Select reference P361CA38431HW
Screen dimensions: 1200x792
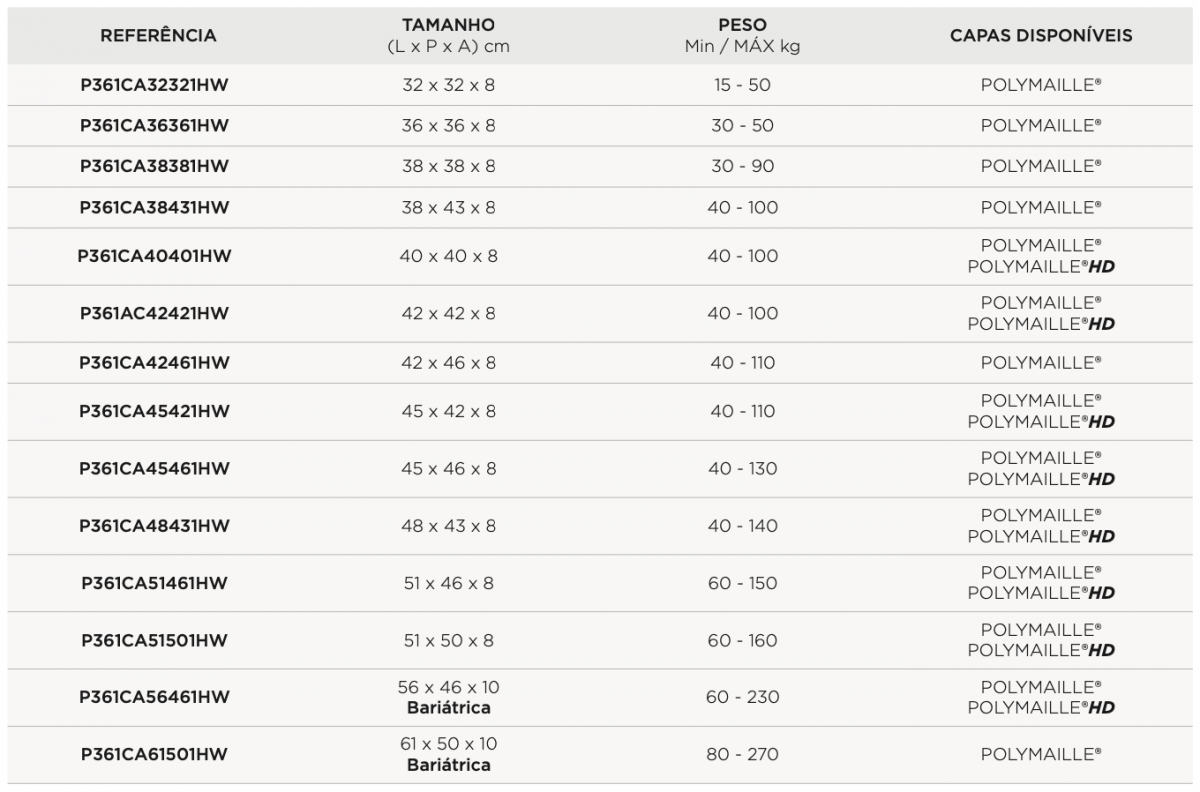coord(154,207)
